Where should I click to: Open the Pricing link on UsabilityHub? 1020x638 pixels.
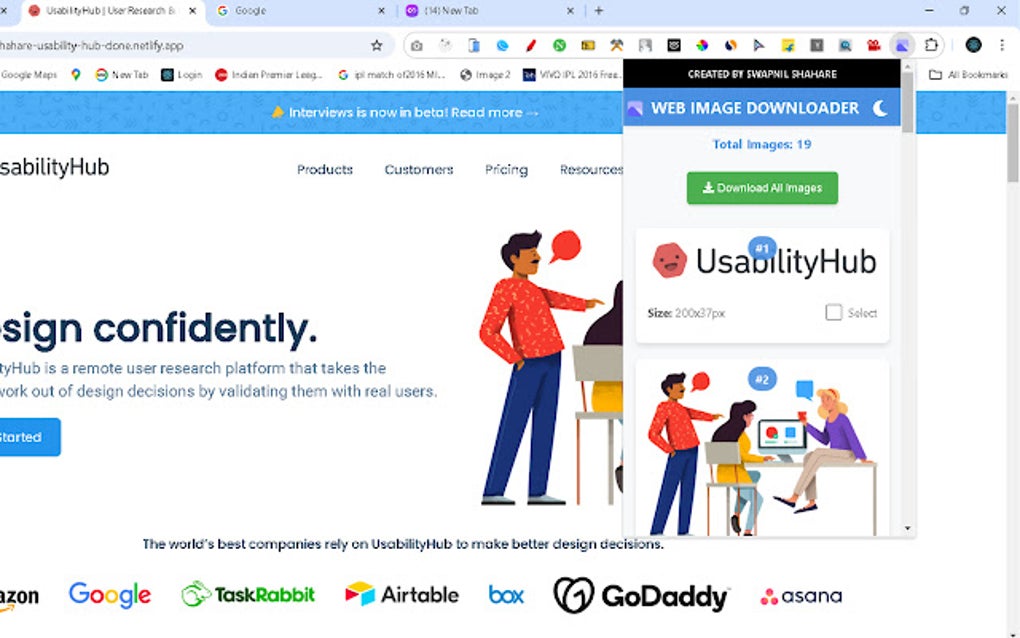pos(506,170)
